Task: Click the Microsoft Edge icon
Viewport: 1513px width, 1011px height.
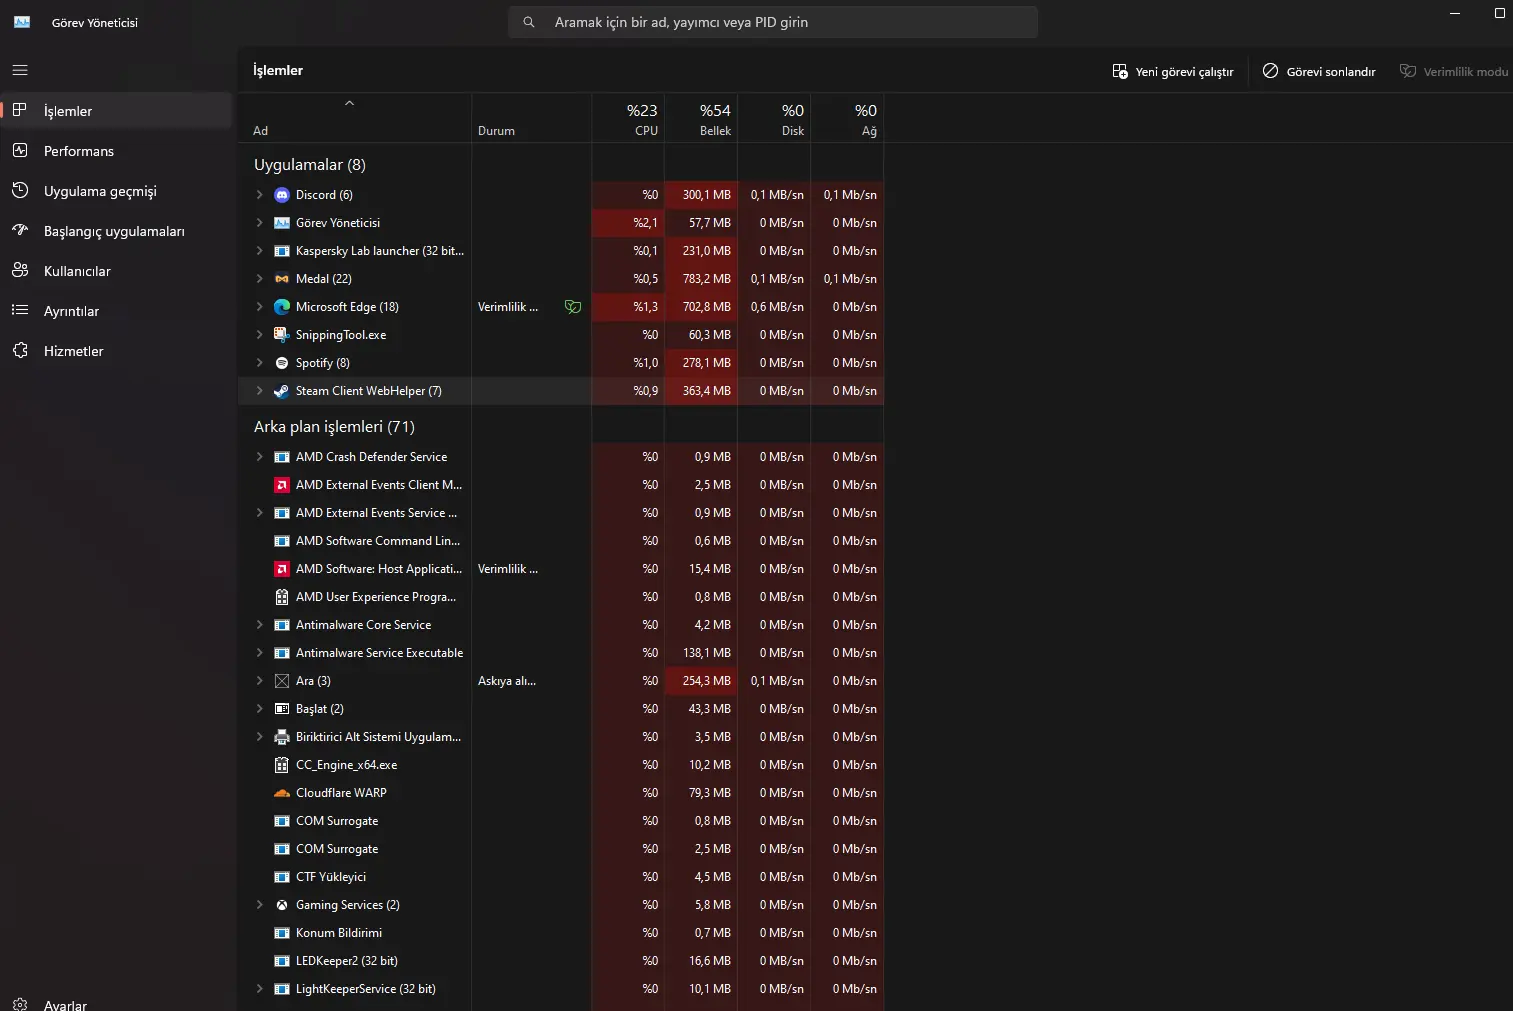Action: (x=282, y=307)
